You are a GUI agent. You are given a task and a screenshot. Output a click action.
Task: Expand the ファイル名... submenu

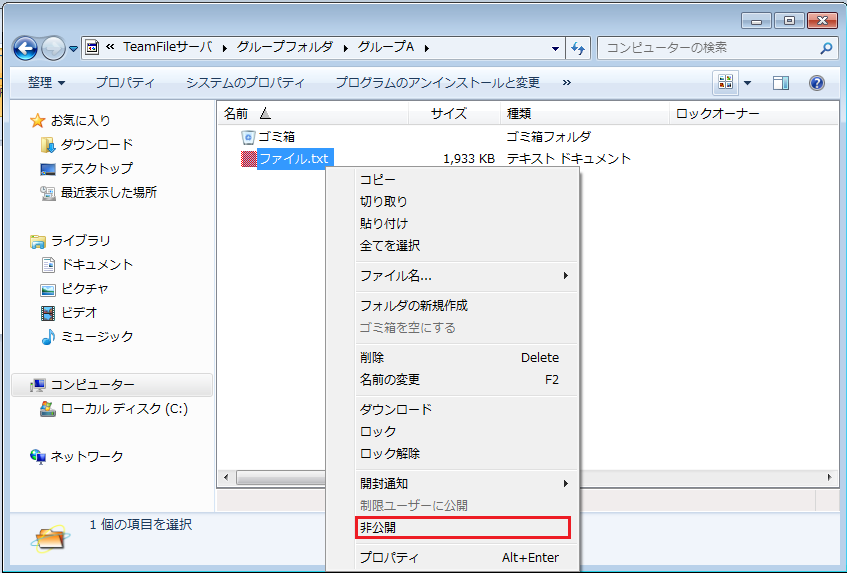pyautogui.click(x=463, y=275)
